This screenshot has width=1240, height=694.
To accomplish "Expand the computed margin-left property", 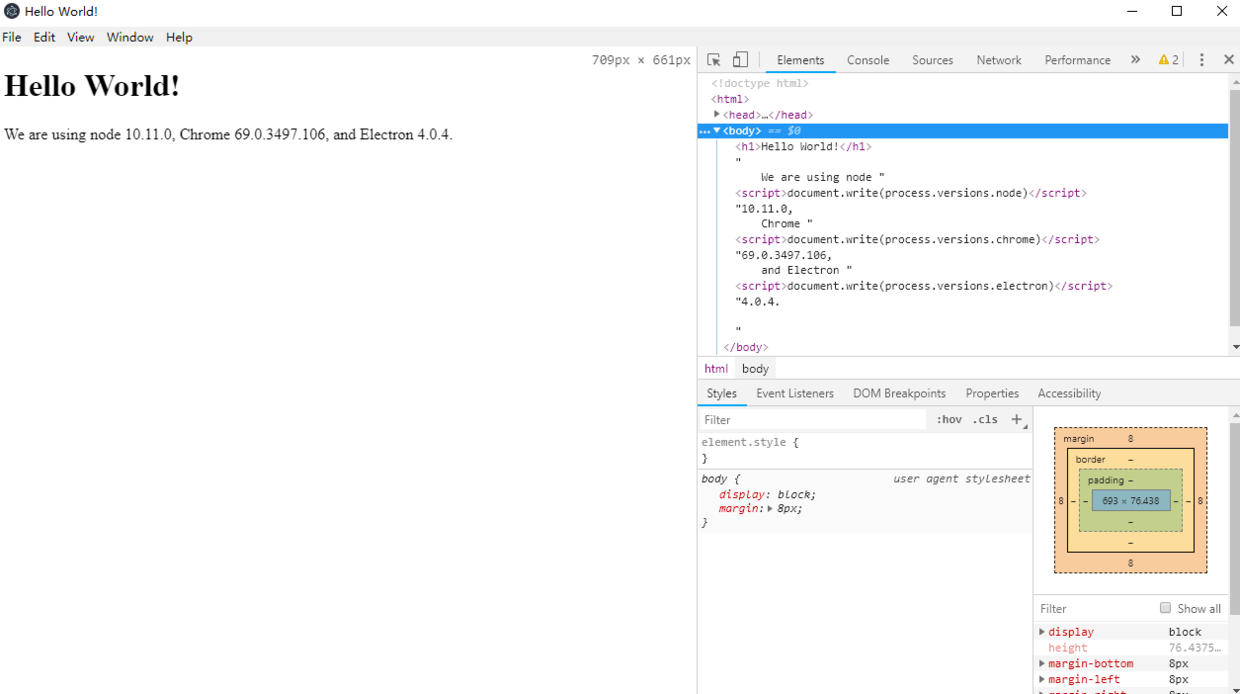I will pyautogui.click(x=1042, y=680).
